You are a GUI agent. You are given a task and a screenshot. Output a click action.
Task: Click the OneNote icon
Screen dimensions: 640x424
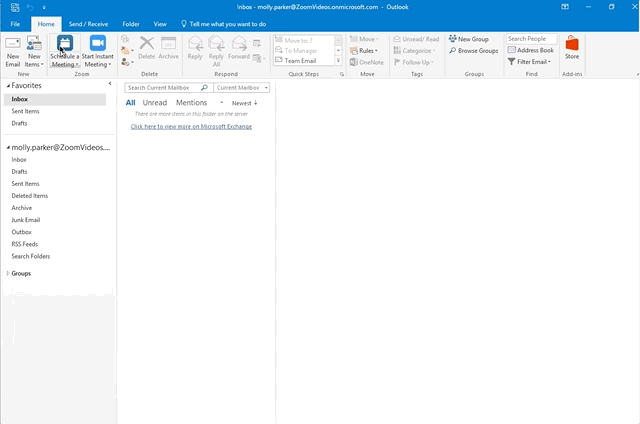click(354, 62)
